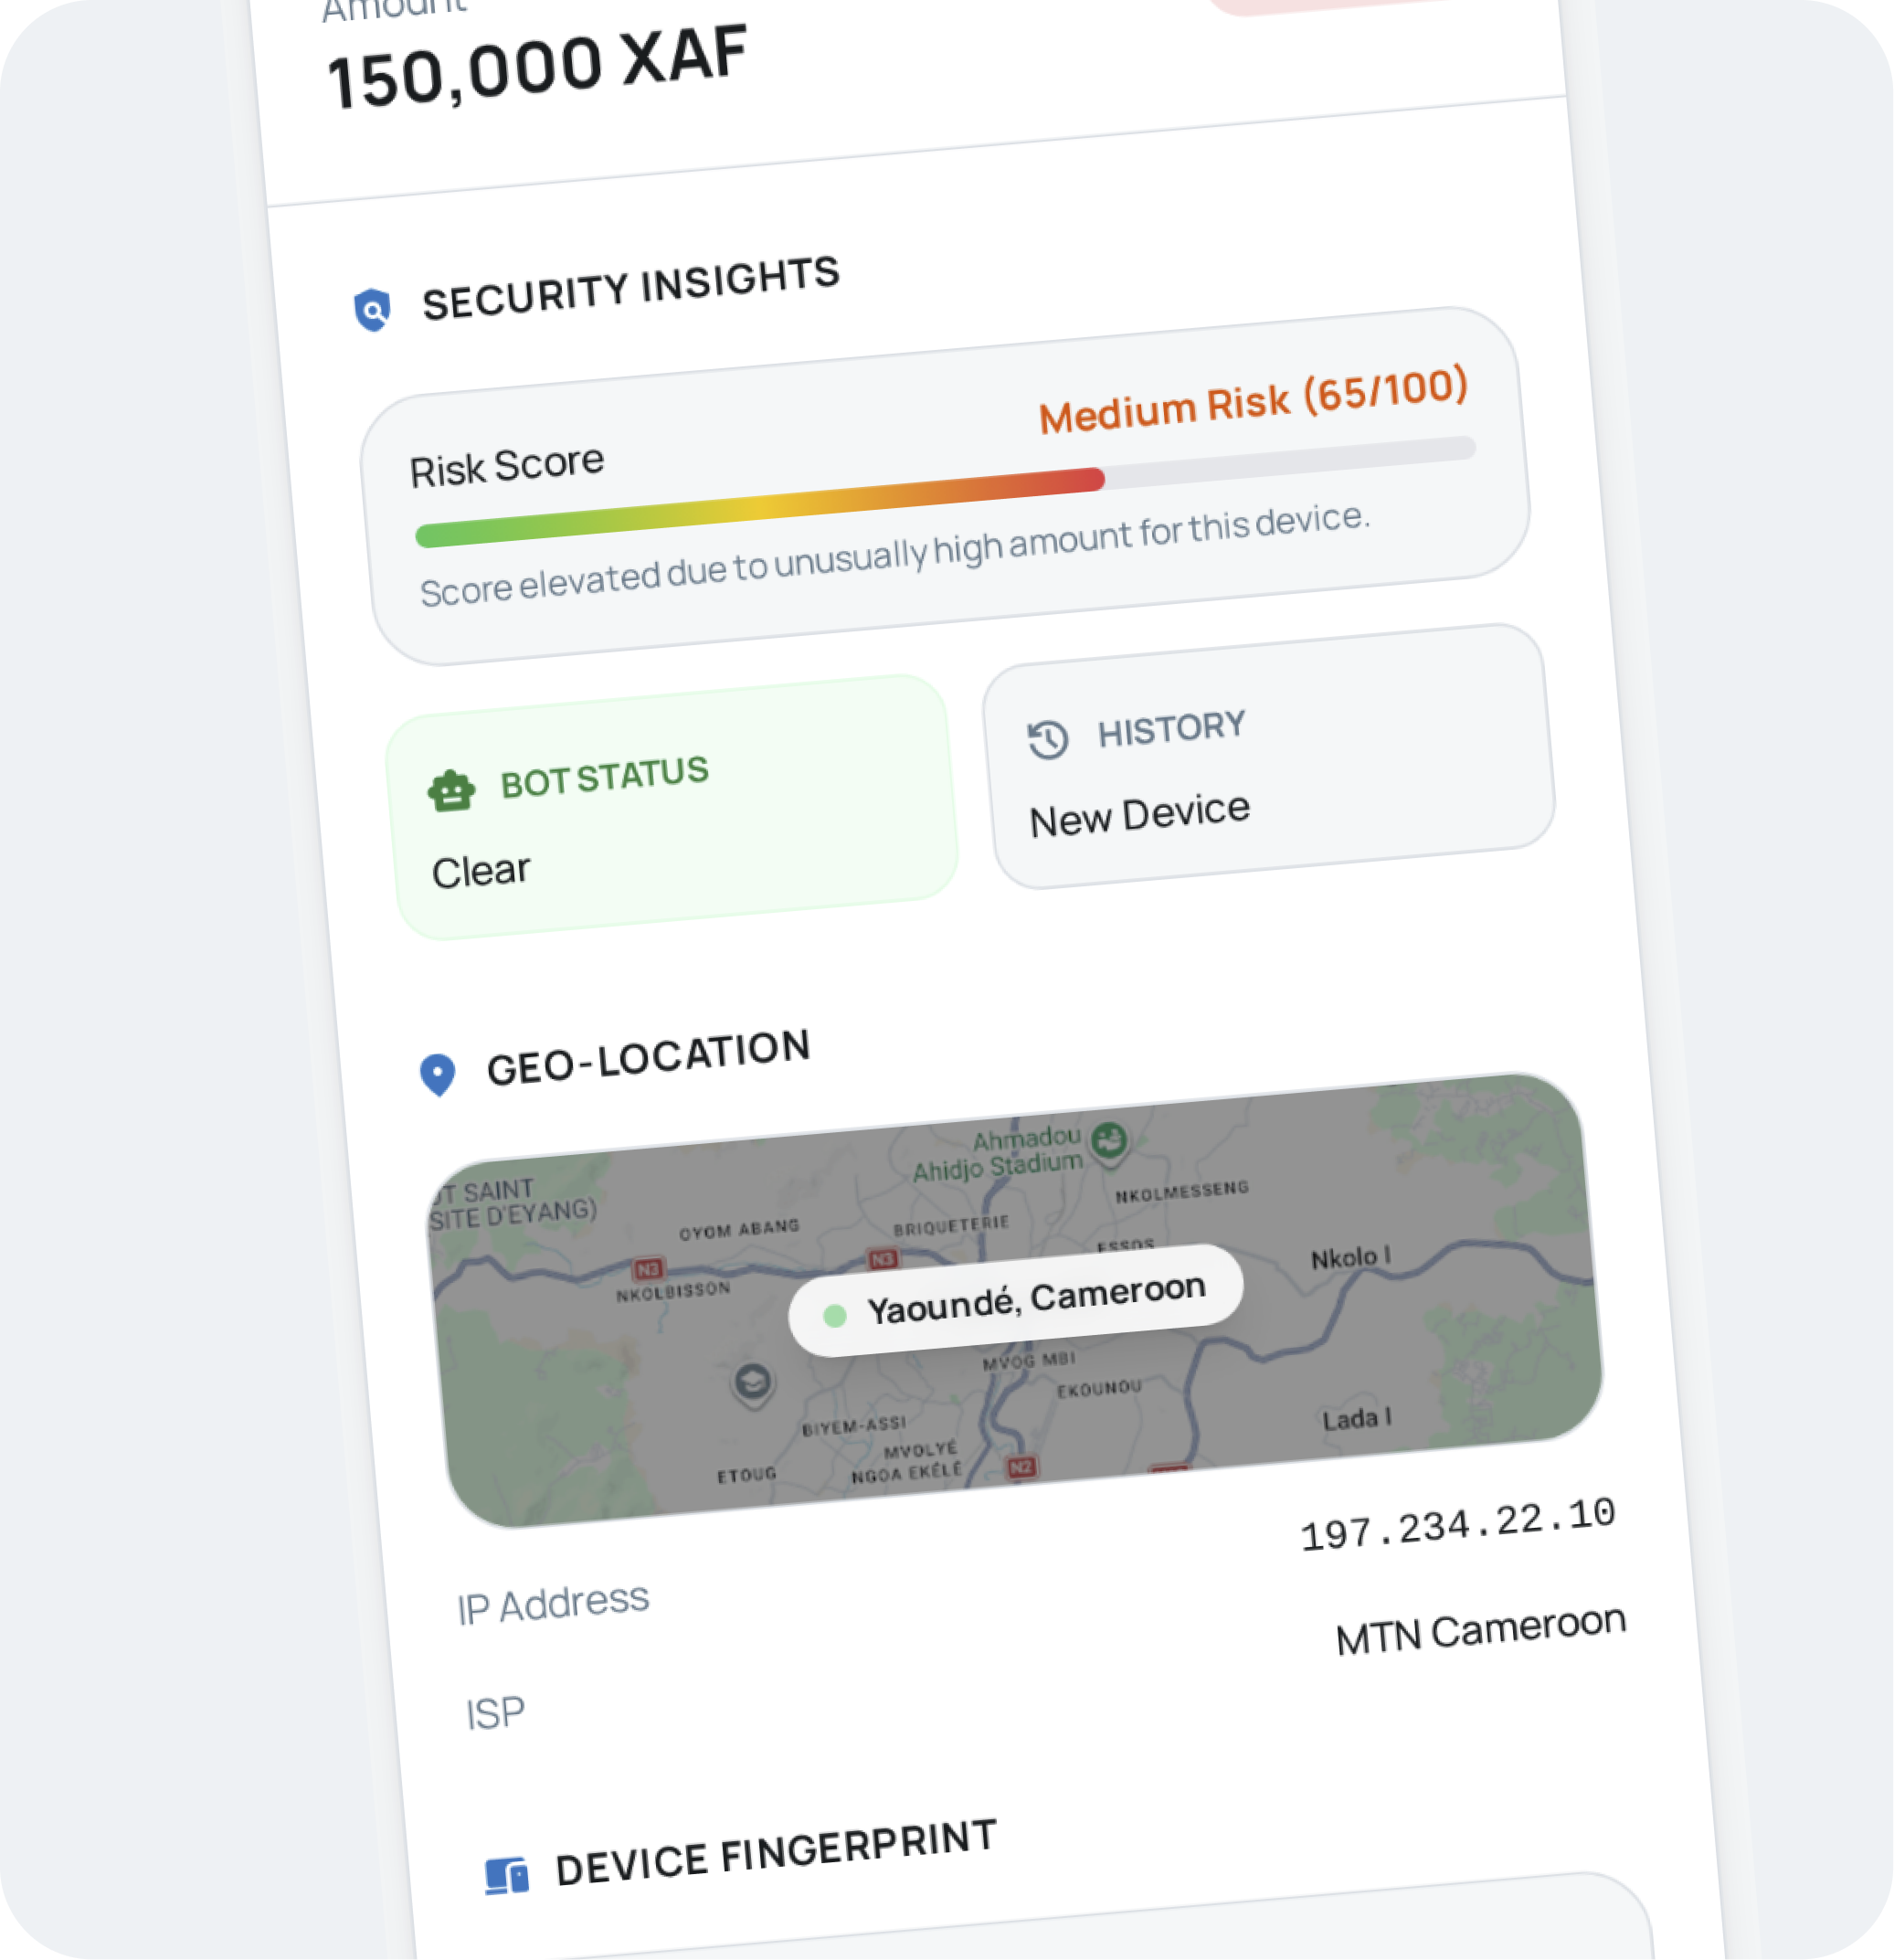
Task: Click the green dot beside Yaoundé, Cameroon
Action: tap(835, 1315)
